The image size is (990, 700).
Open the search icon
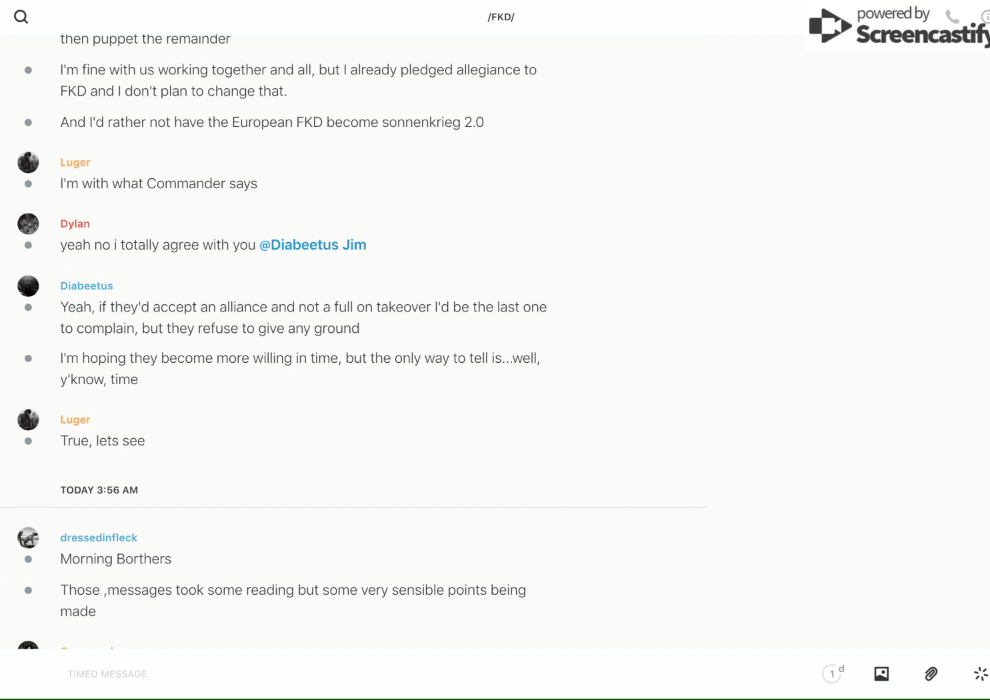tap(21, 17)
